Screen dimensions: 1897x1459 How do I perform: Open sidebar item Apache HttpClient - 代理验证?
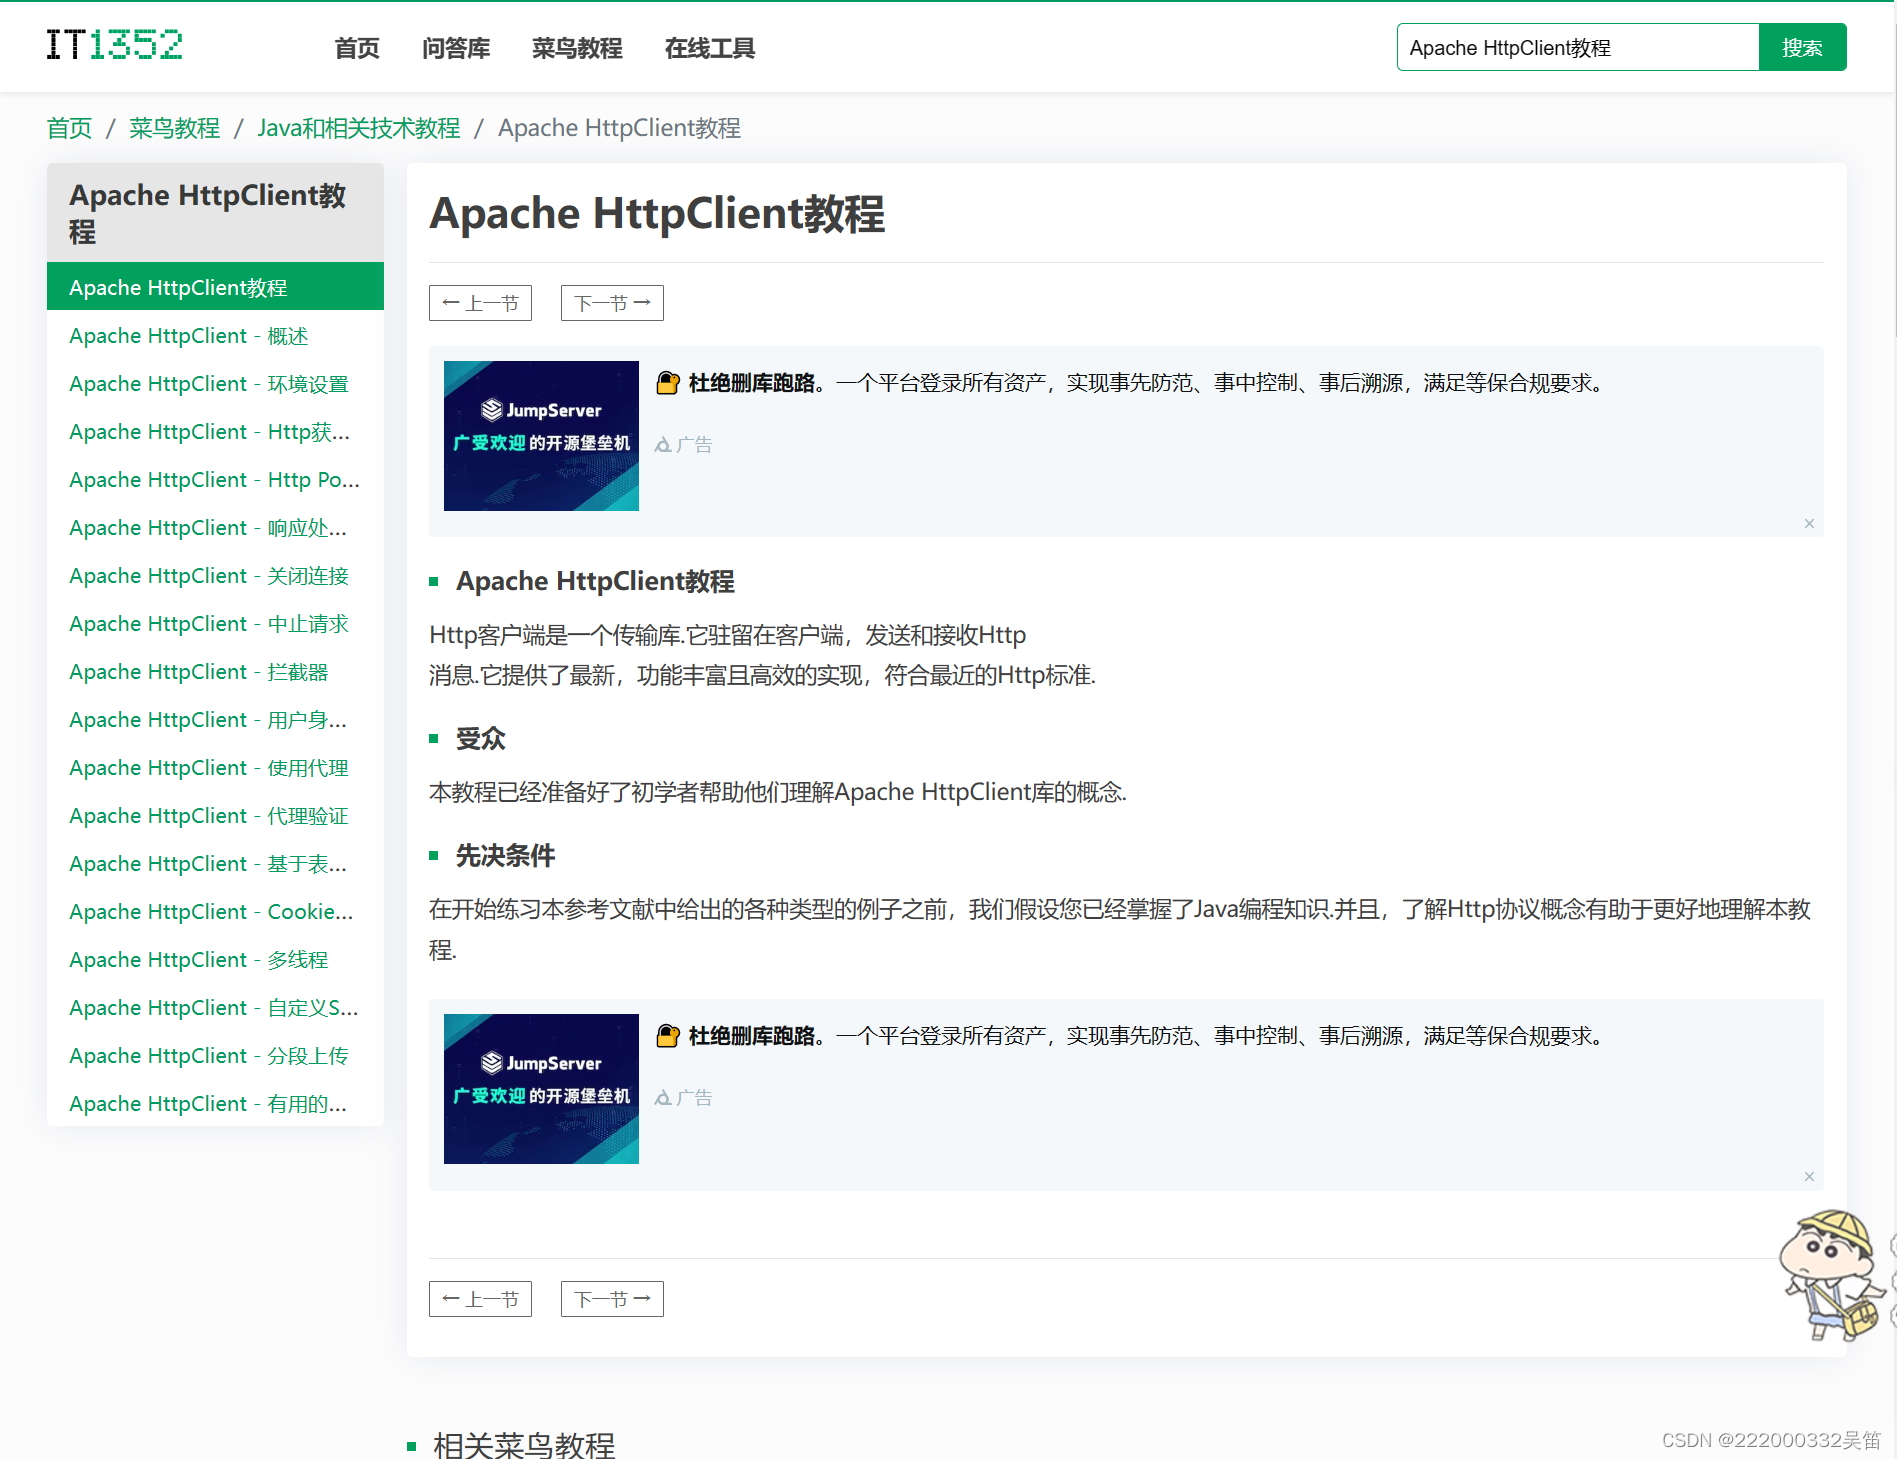click(215, 816)
